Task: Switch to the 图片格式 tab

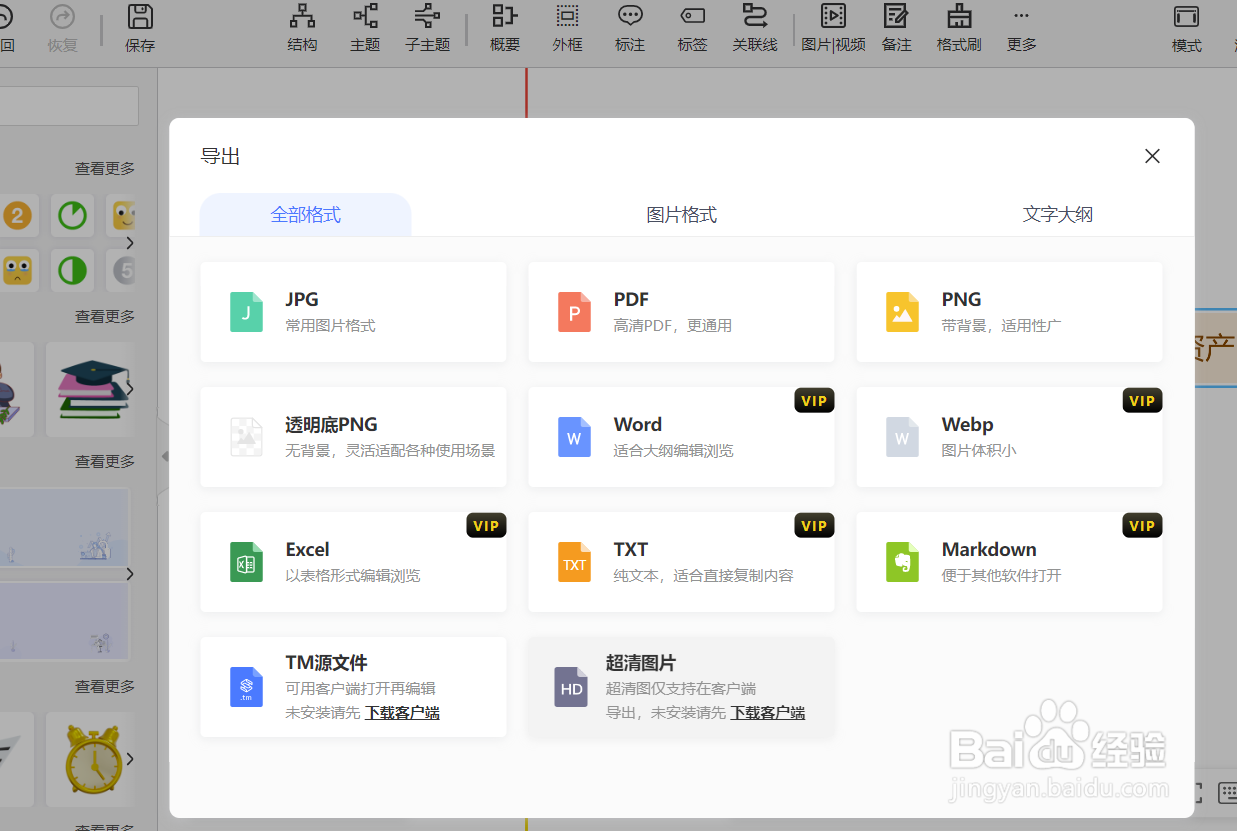Action: pyautogui.click(x=682, y=214)
